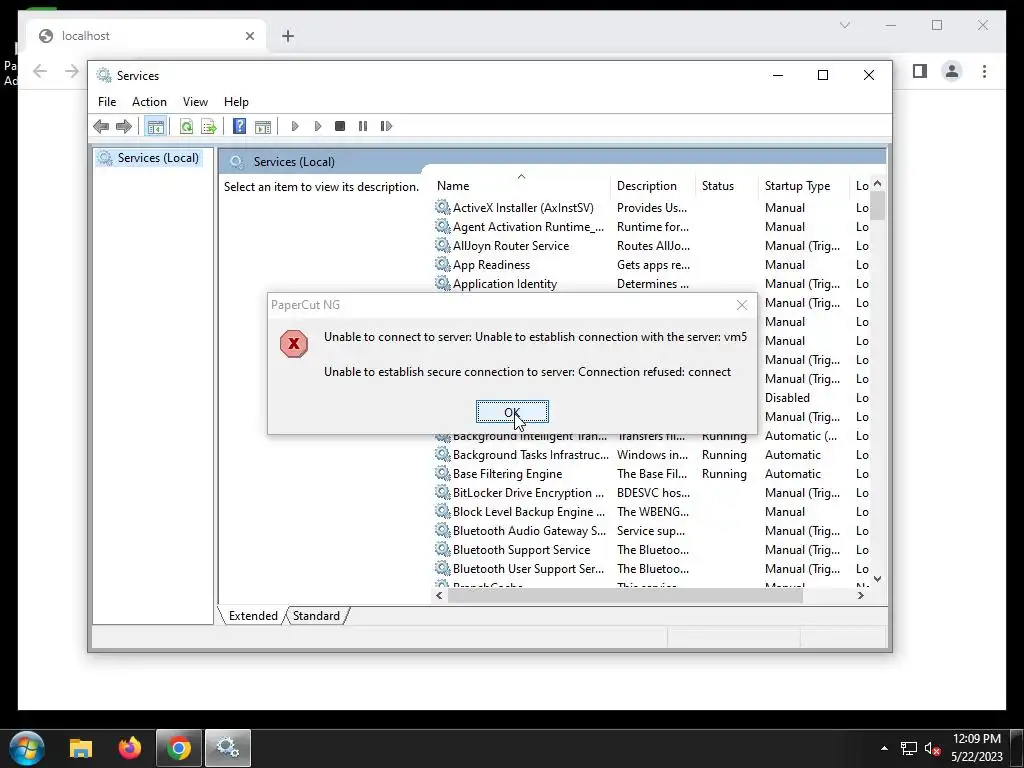1024x768 pixels.
Task: Open a new browser tab
Action: point(288,36)
